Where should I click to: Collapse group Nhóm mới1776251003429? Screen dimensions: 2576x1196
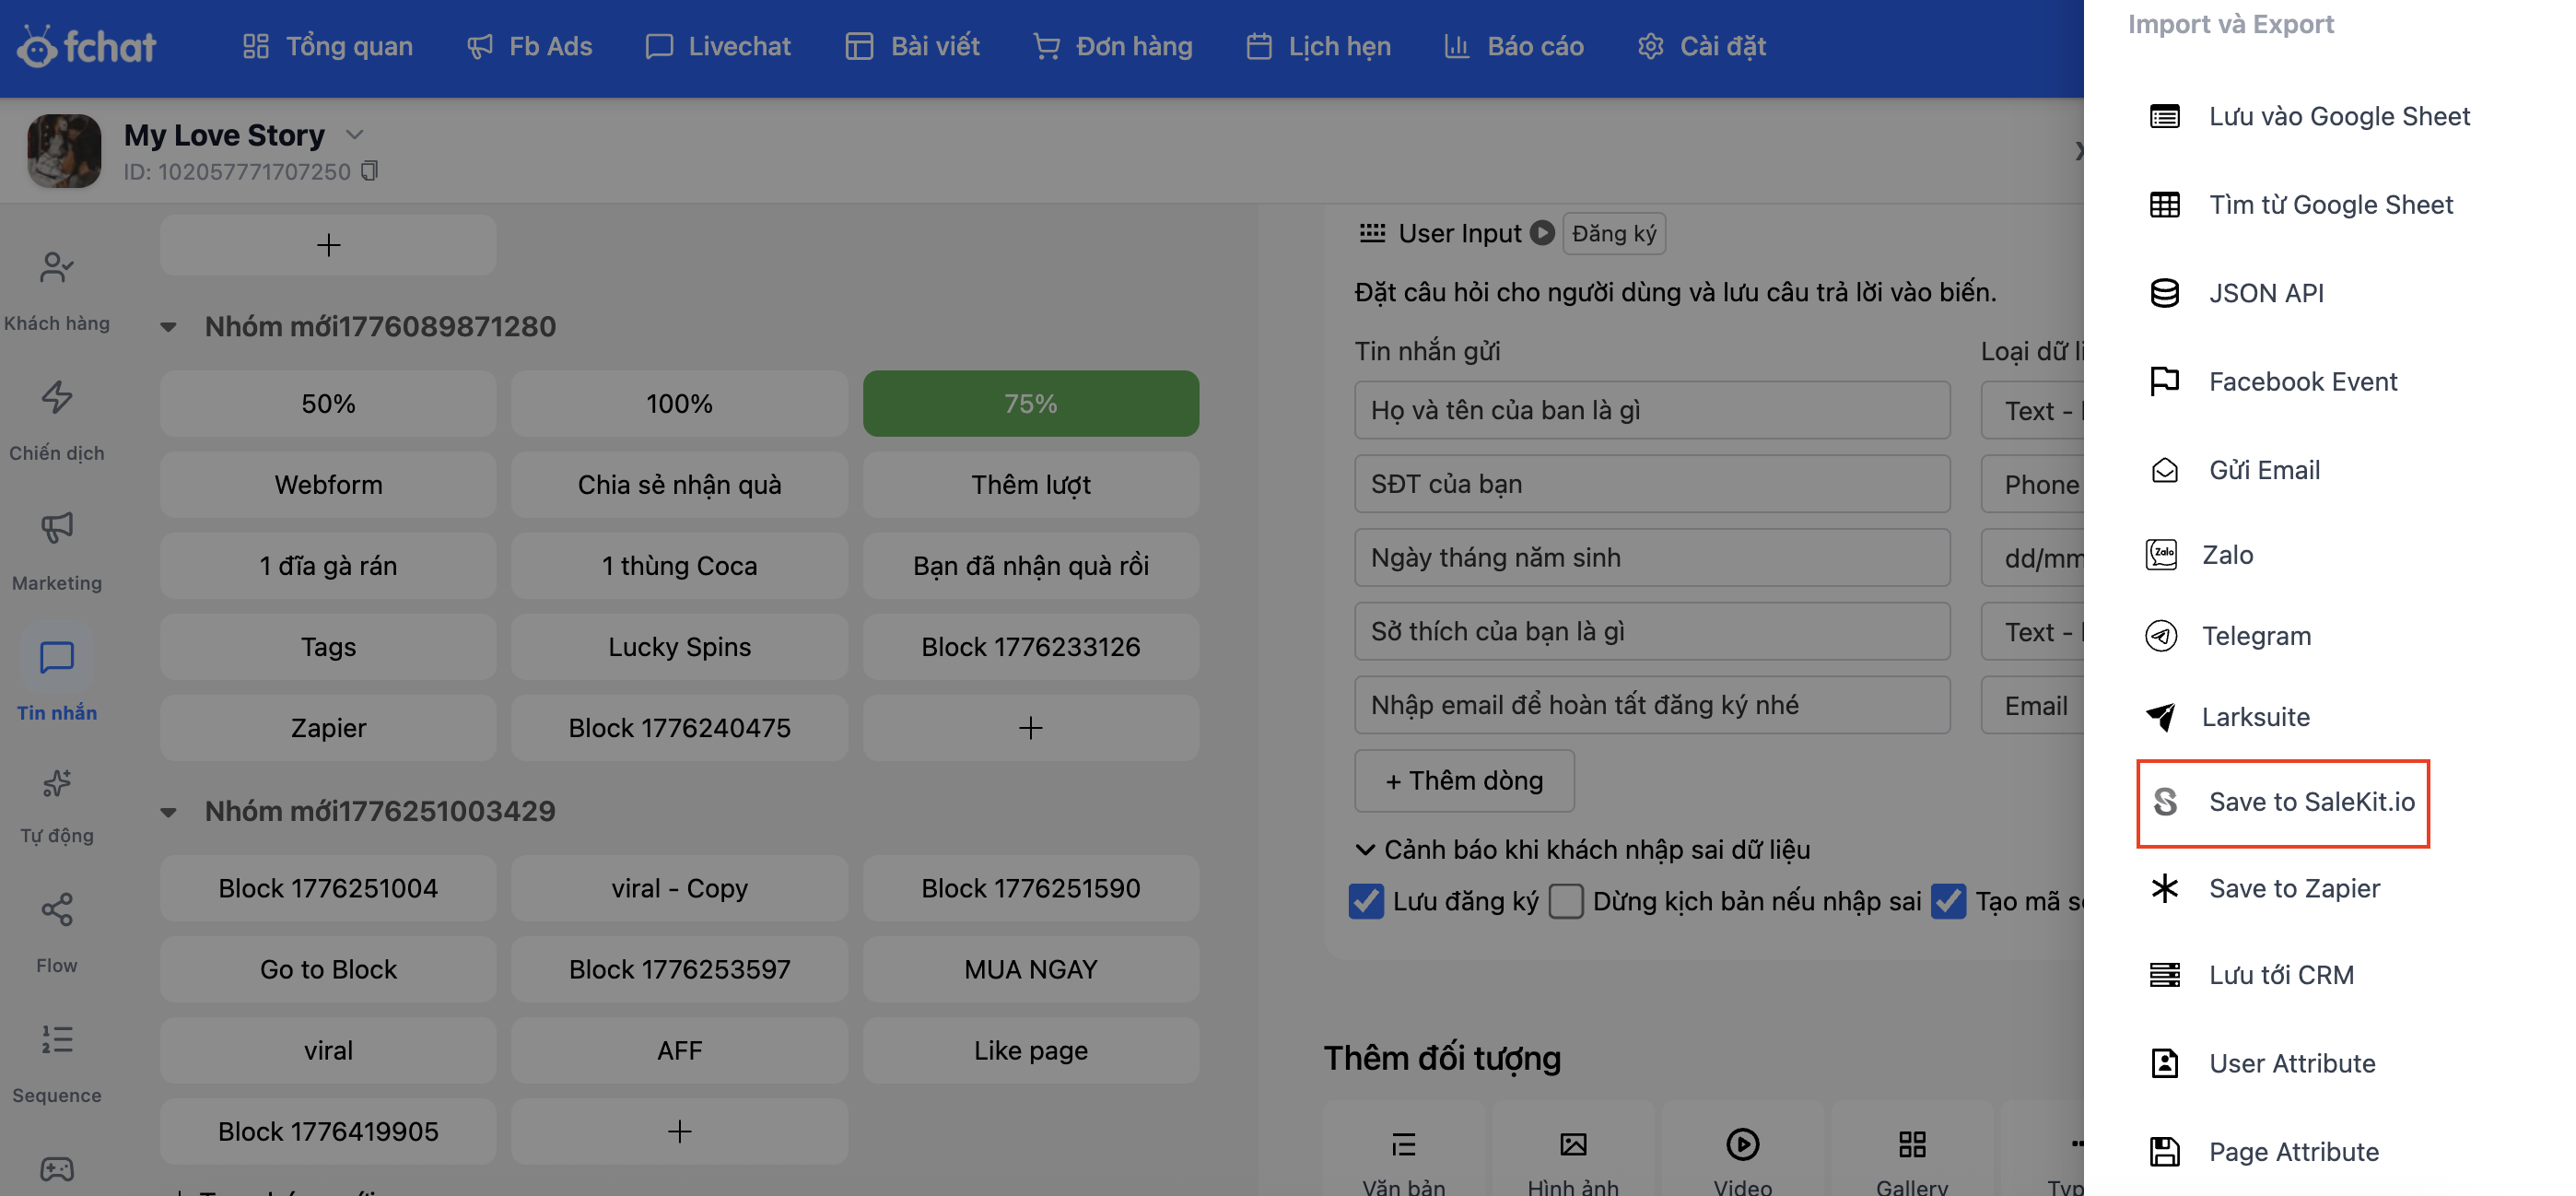click(x=168, y=812)
